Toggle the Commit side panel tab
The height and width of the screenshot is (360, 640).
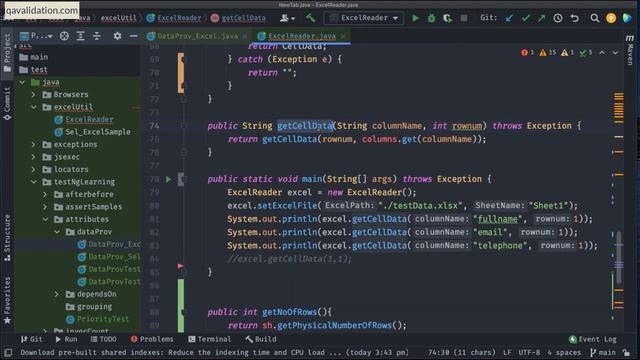(x=7, y=104)
